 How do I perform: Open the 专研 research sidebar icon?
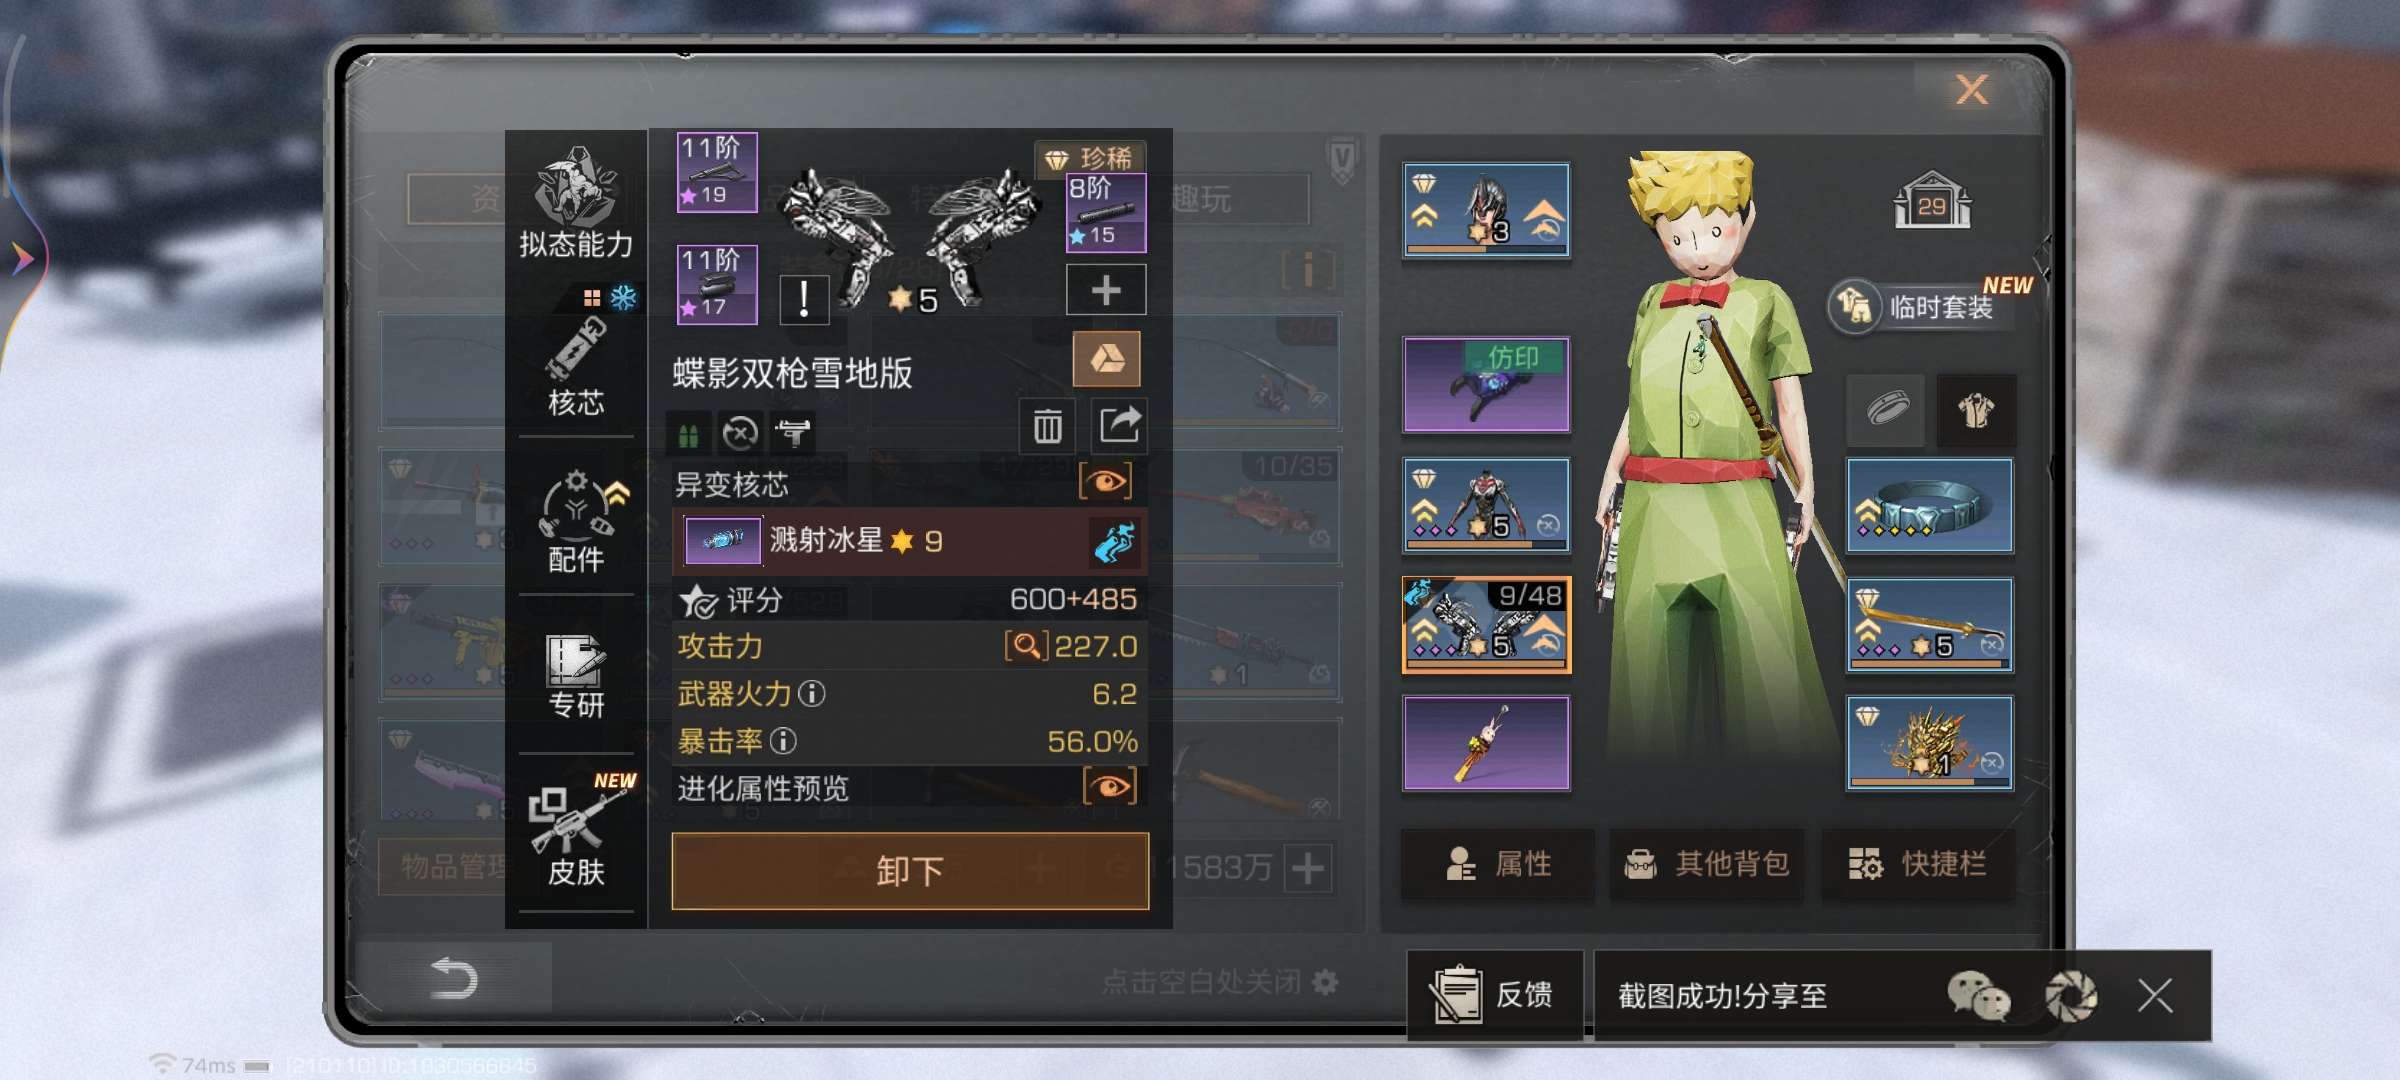pos(575,677)
